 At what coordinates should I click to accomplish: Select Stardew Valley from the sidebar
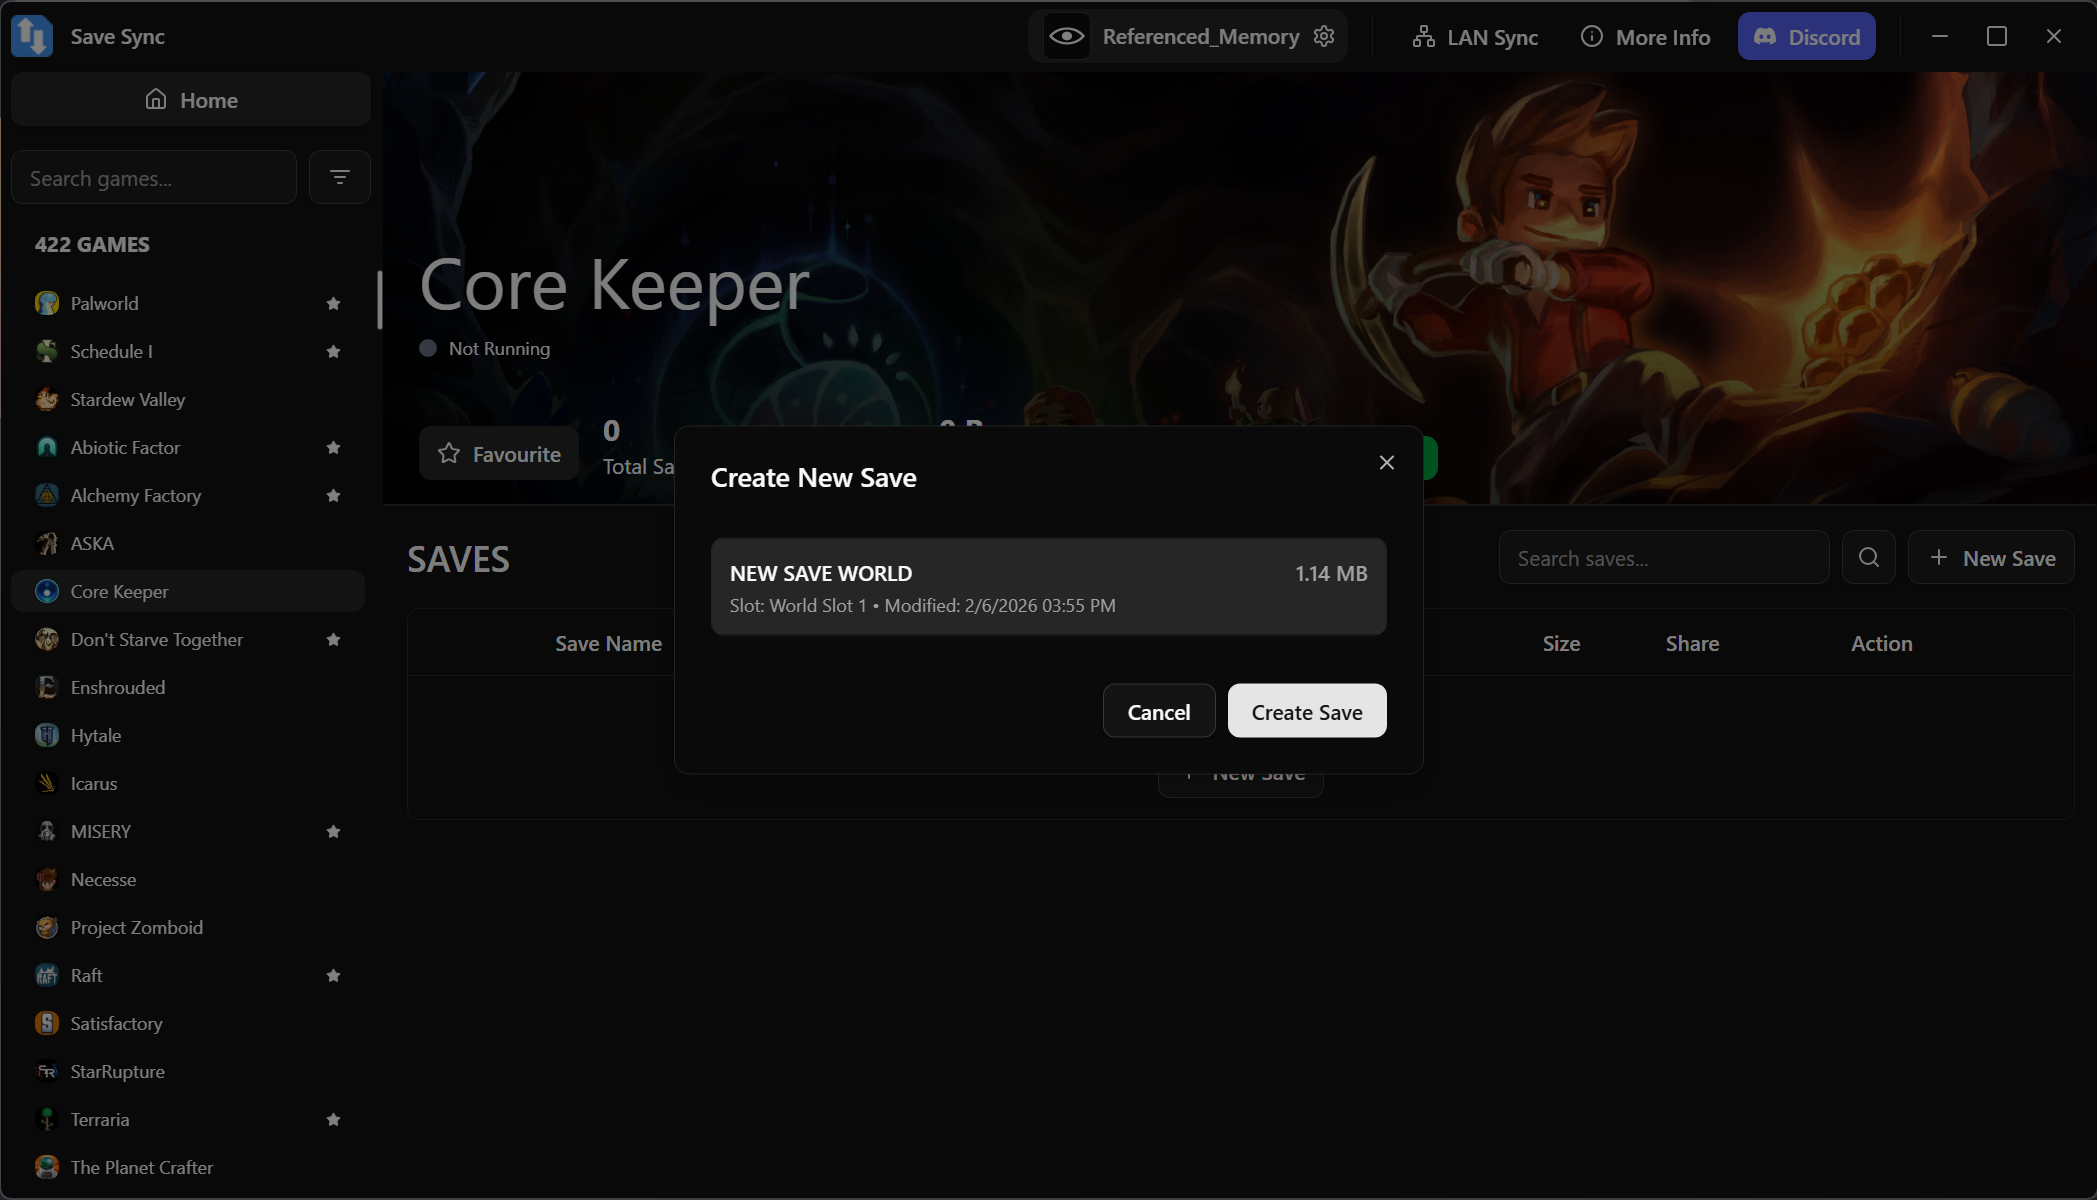[x=188, y=399]
